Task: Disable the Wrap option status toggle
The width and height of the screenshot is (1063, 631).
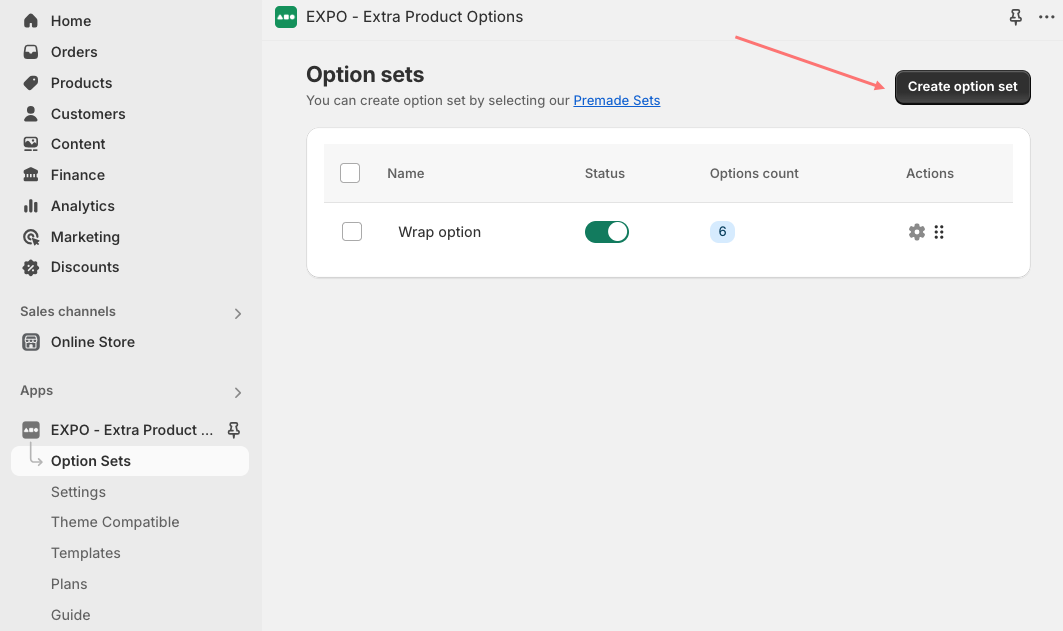Action: [x=607, y=232]
